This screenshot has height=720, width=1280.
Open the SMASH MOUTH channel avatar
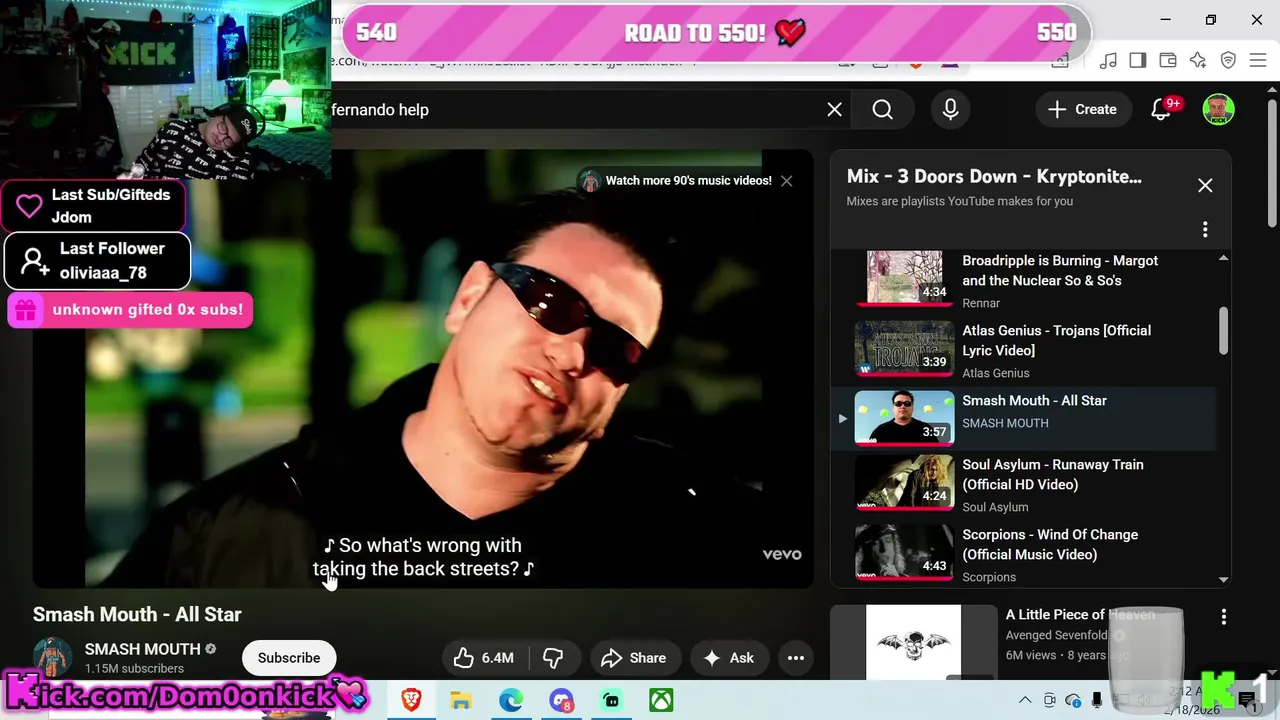click(x=53, y=657)
